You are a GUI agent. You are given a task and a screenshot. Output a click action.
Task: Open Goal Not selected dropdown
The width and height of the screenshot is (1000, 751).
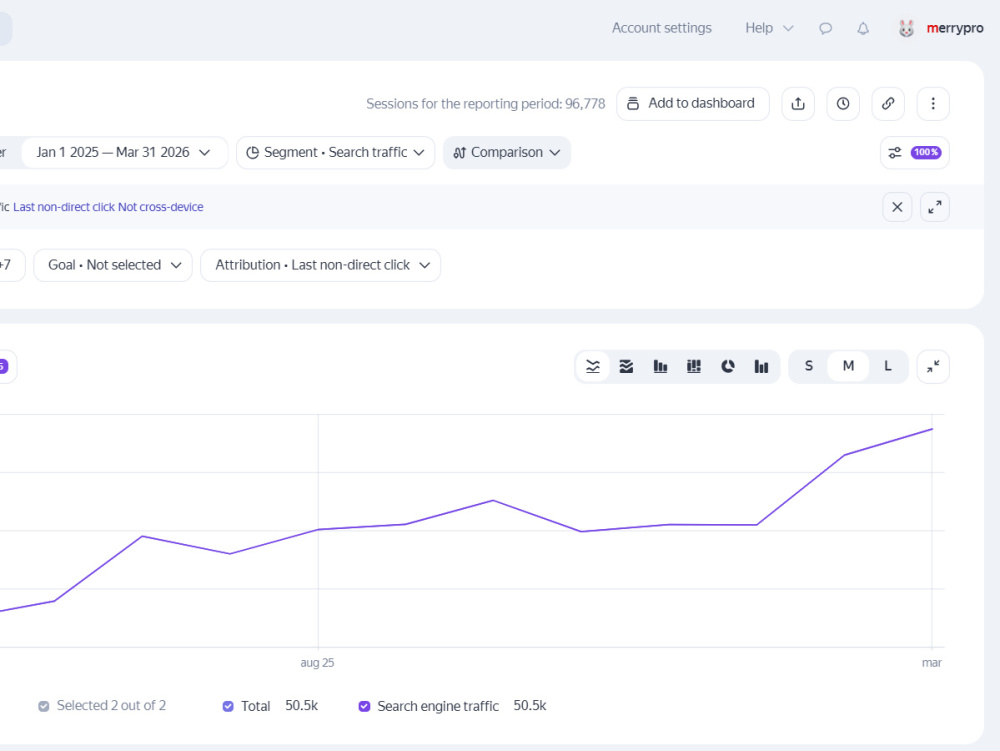[x=113, y=265]
